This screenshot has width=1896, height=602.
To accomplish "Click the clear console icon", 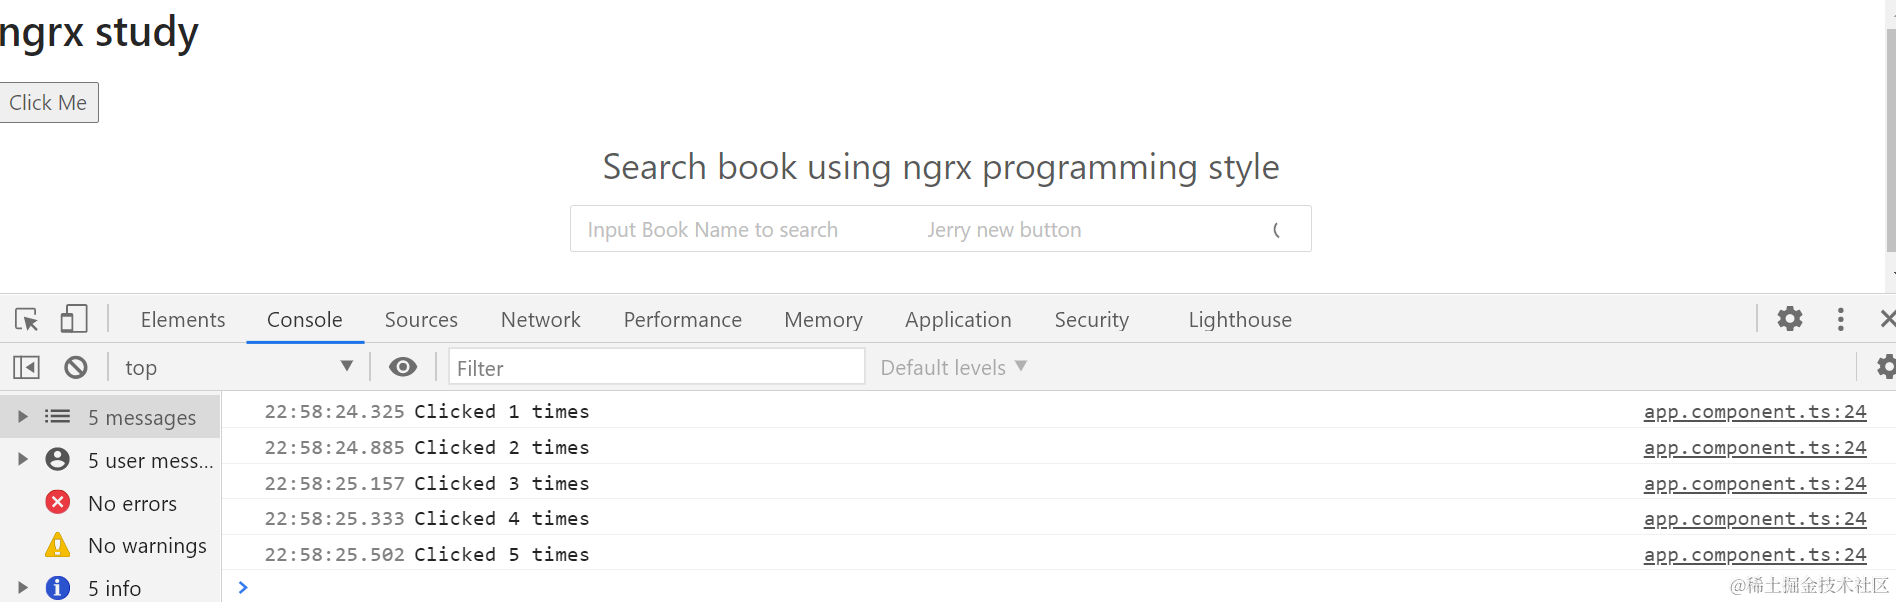I will click(76, 368).
